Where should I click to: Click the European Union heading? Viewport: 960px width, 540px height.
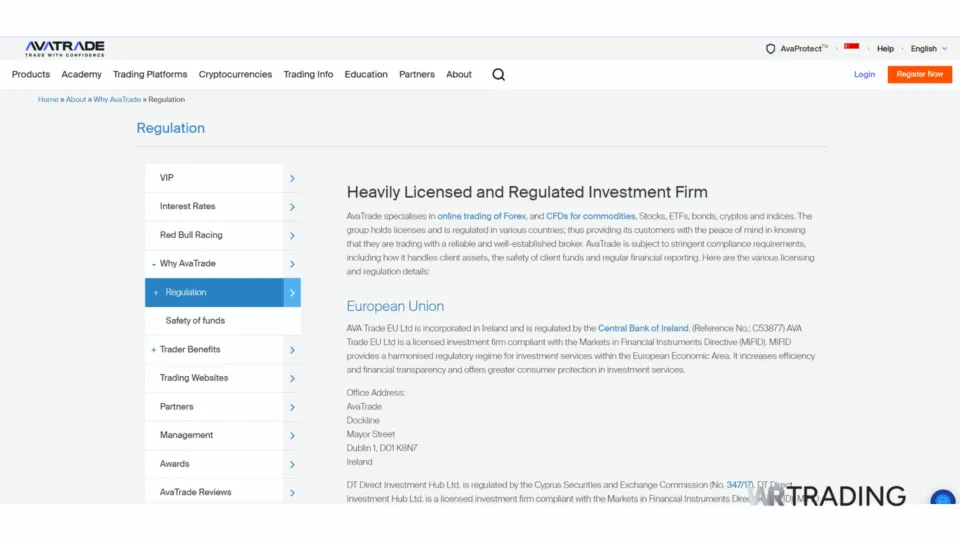[x=396, y=306]
